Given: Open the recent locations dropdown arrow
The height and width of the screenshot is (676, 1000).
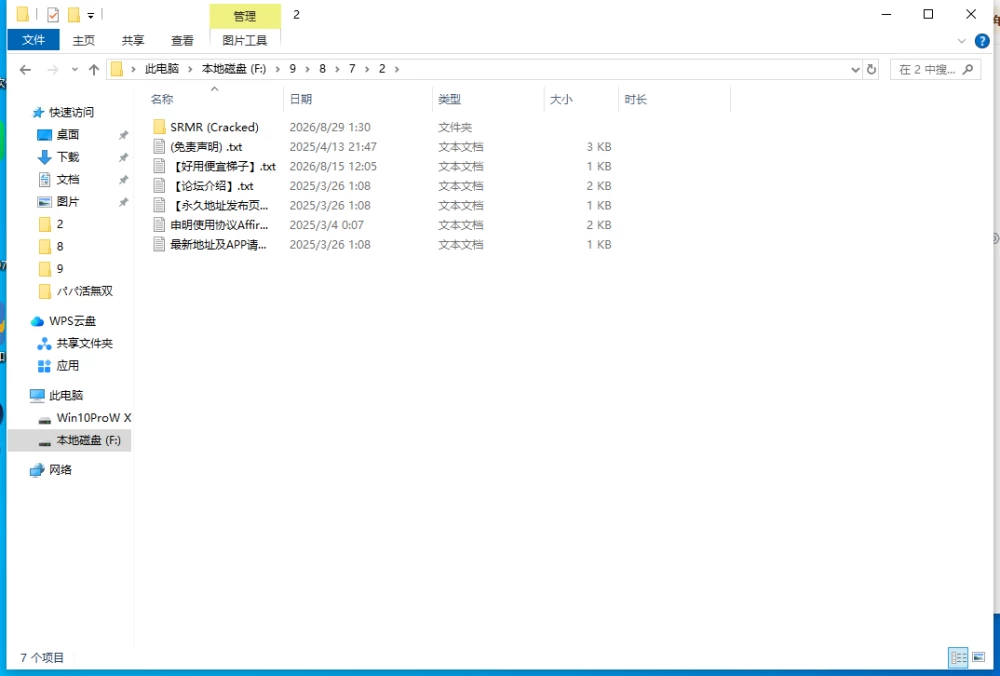Looking at the screenshot, I should (x=75, y=70).
